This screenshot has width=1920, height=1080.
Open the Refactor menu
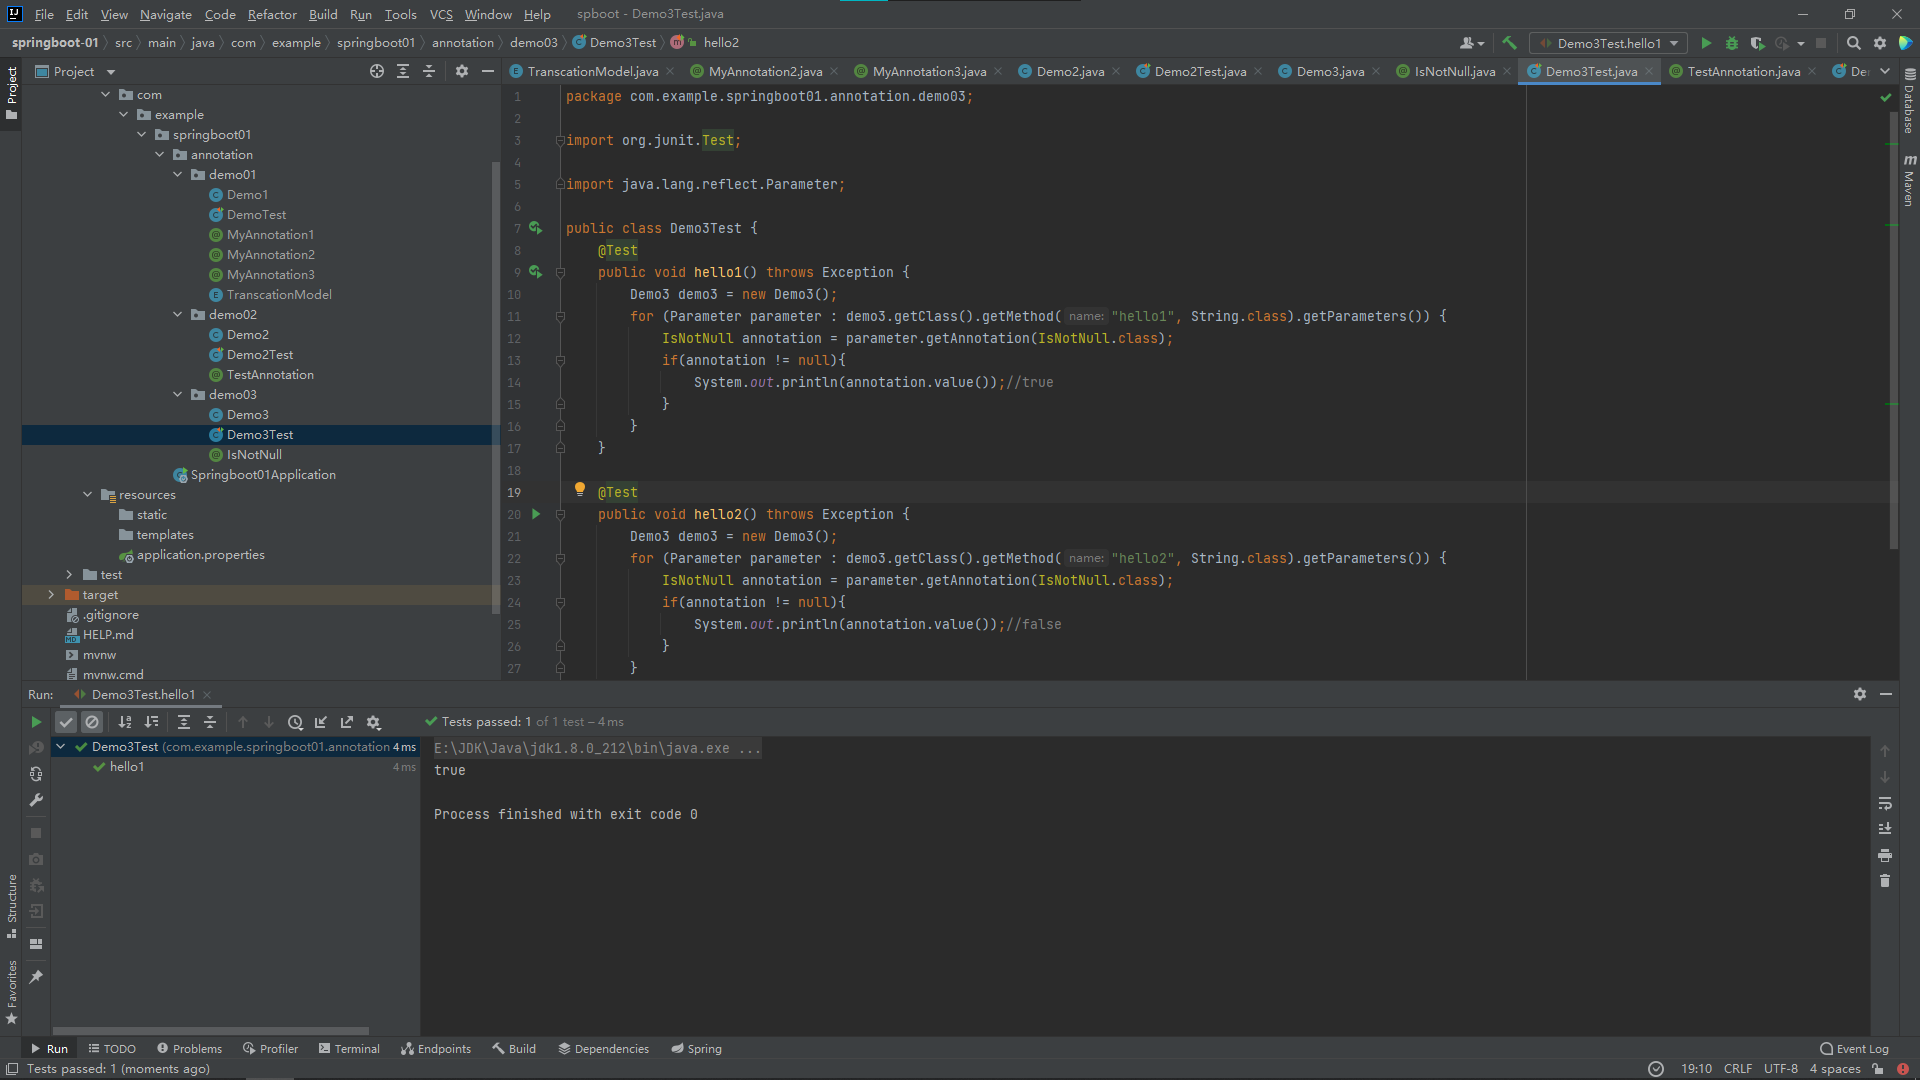[271, 14]
